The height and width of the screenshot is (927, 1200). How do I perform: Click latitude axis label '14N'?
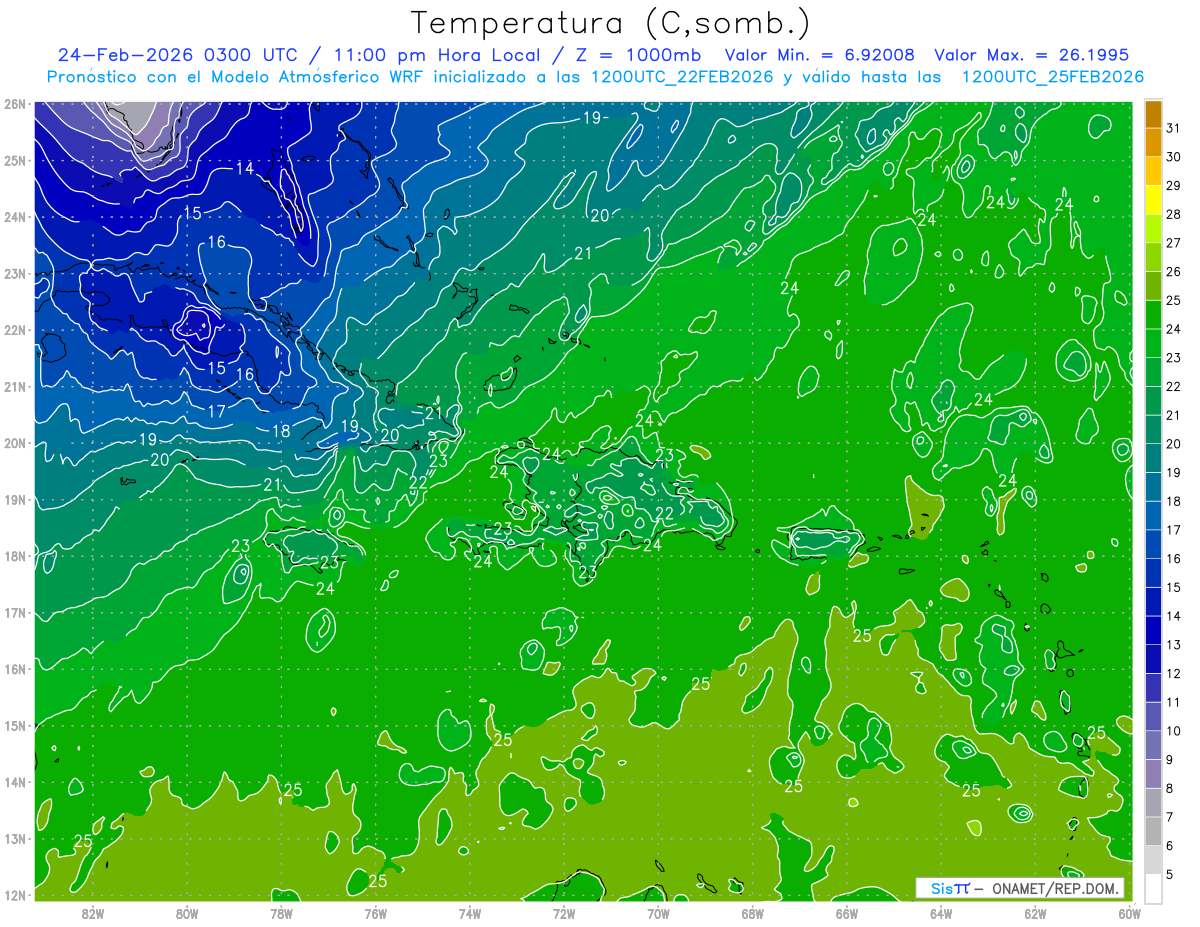pos(15,782)
